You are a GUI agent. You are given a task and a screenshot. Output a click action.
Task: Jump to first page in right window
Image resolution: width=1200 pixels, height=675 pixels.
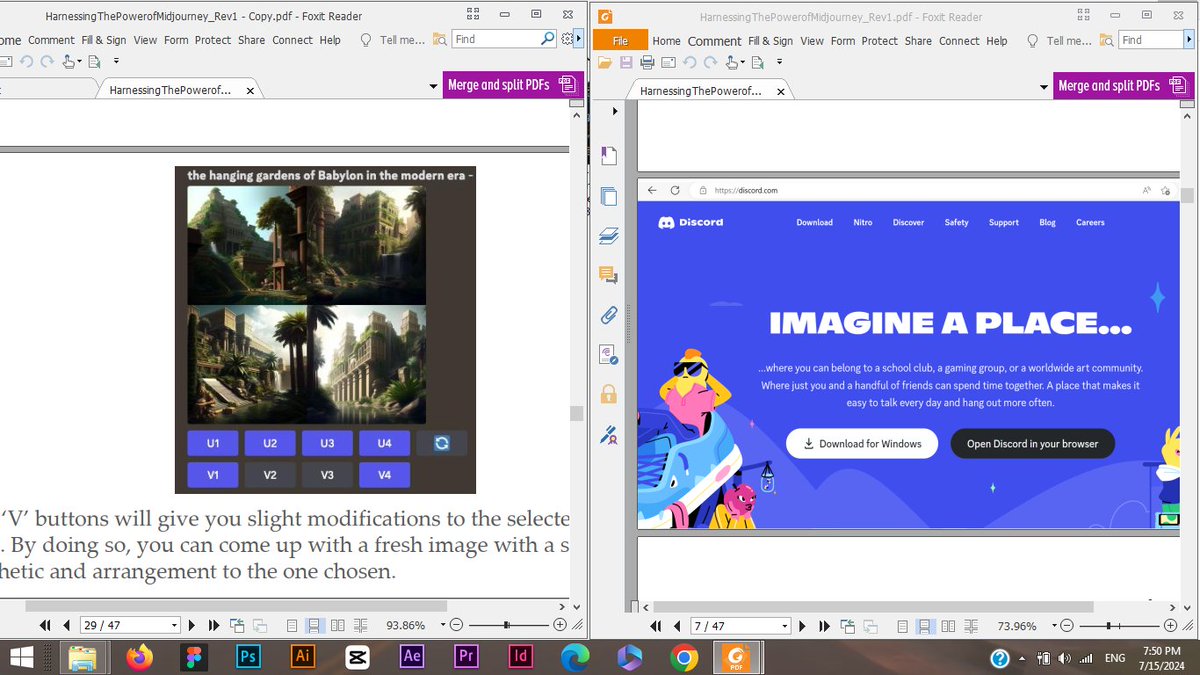click(656, 626)
